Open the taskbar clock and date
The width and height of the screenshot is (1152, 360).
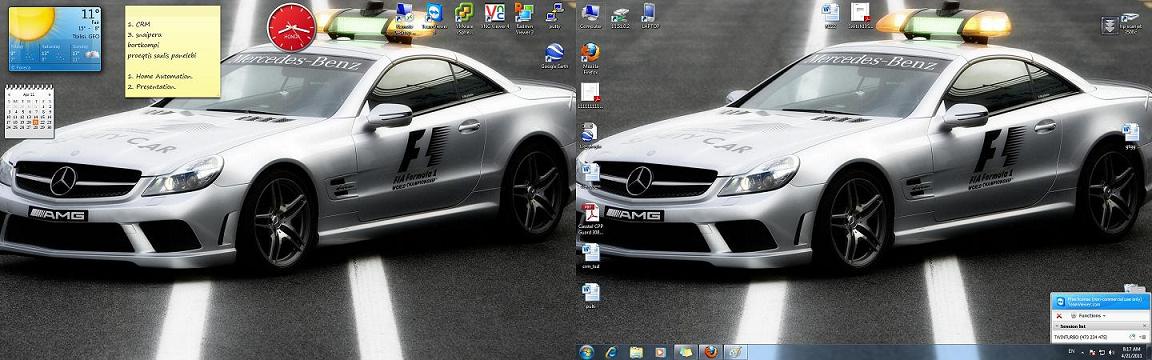(1130, 352)
